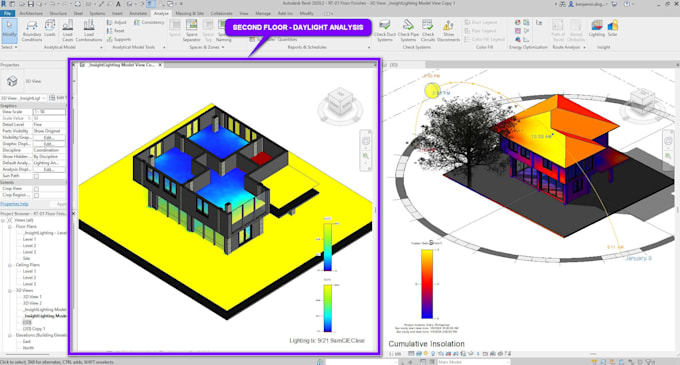Switch to the Massing & Site tab
Viewport: 680px width, 365px height.
click(x=190, y=13)
